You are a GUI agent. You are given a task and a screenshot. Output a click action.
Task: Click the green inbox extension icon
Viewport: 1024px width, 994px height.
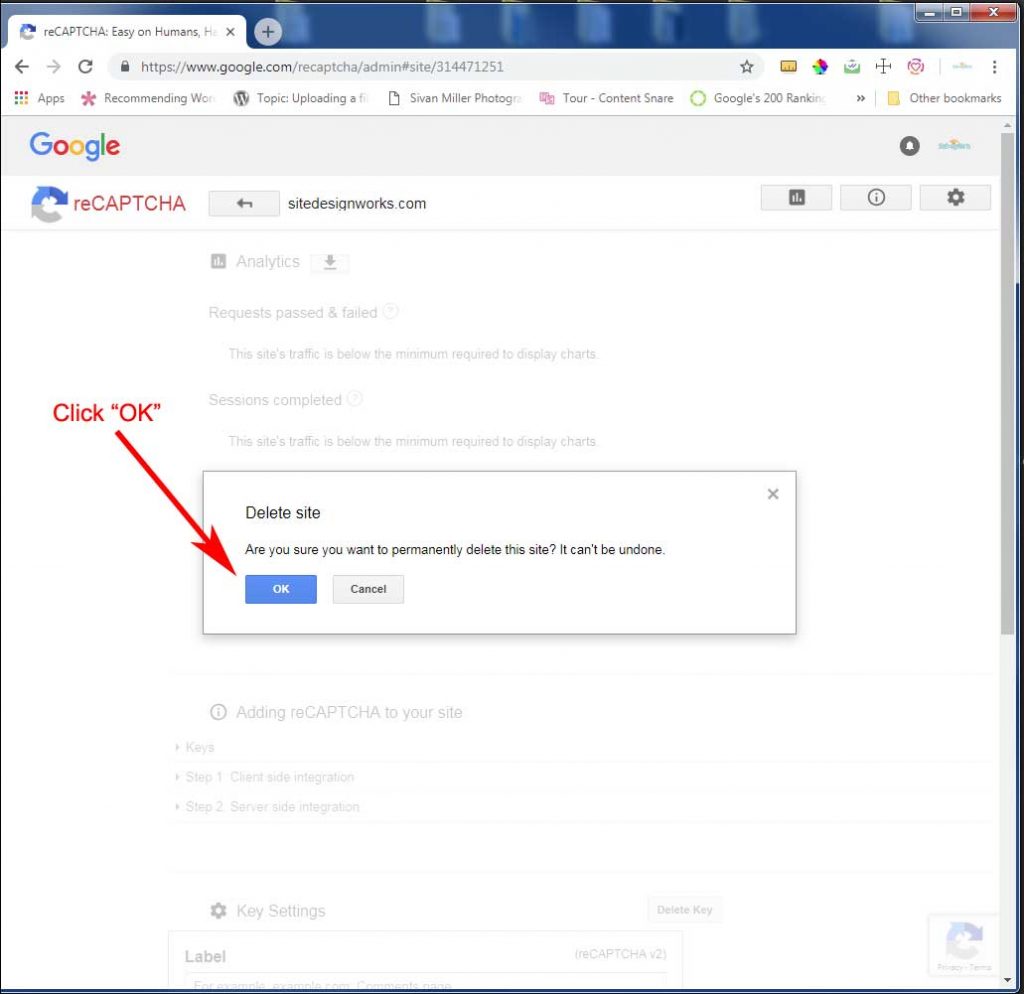tap(852, 66)
